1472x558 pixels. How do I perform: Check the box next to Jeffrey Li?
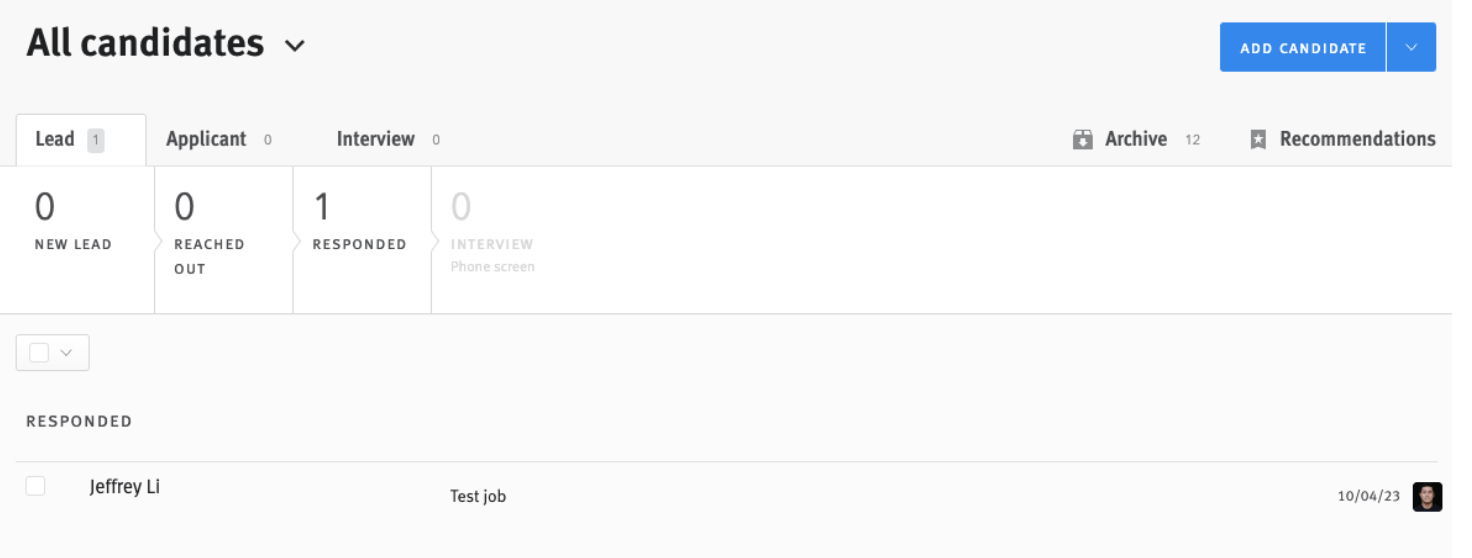pyautogui.click(x=36, y=486)
